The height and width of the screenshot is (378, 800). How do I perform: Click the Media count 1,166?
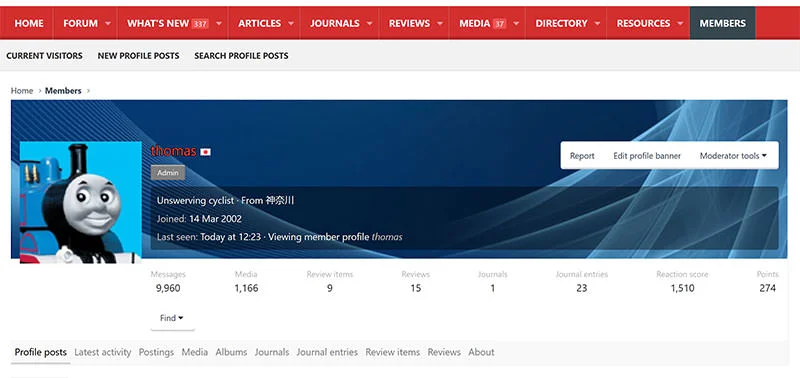point(246,288)
